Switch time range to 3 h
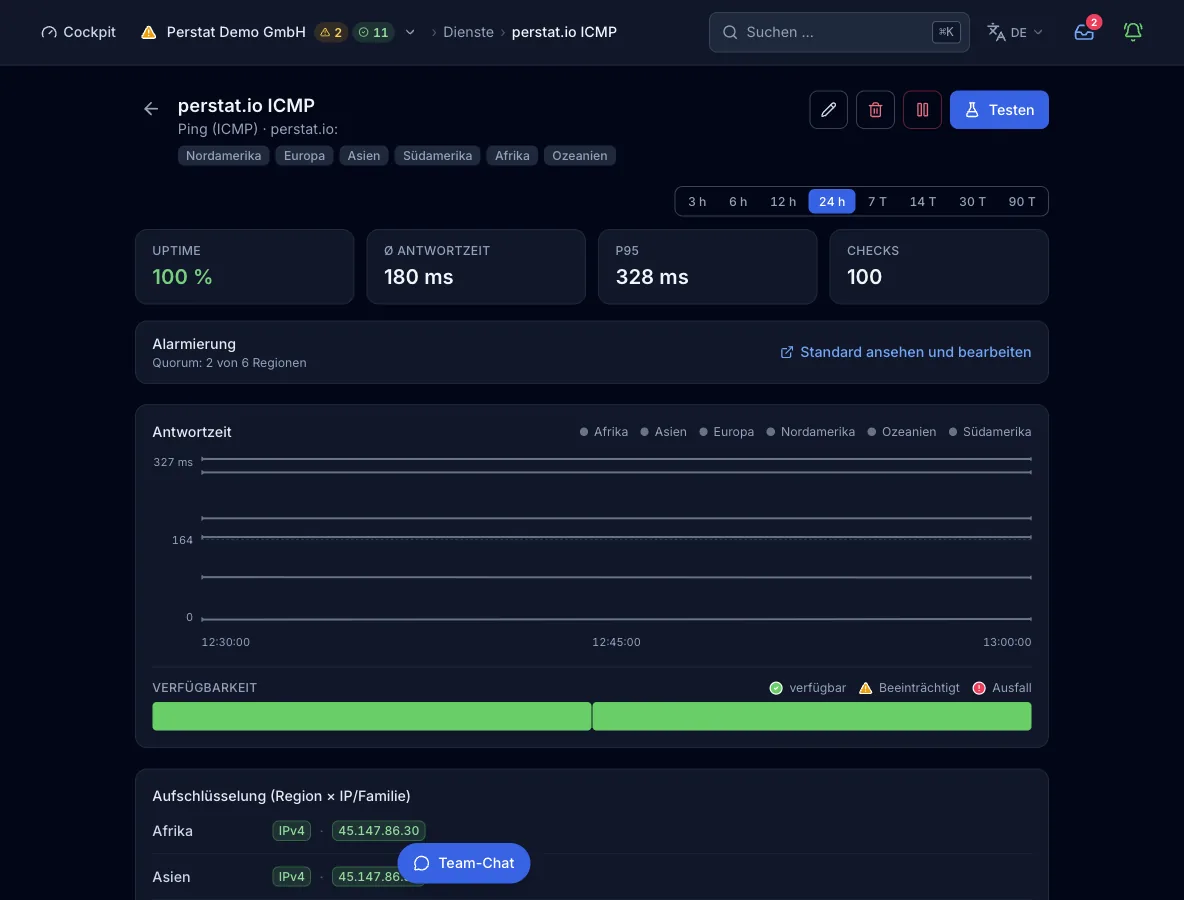This screenshot has width=1184, height=900. 697,202
